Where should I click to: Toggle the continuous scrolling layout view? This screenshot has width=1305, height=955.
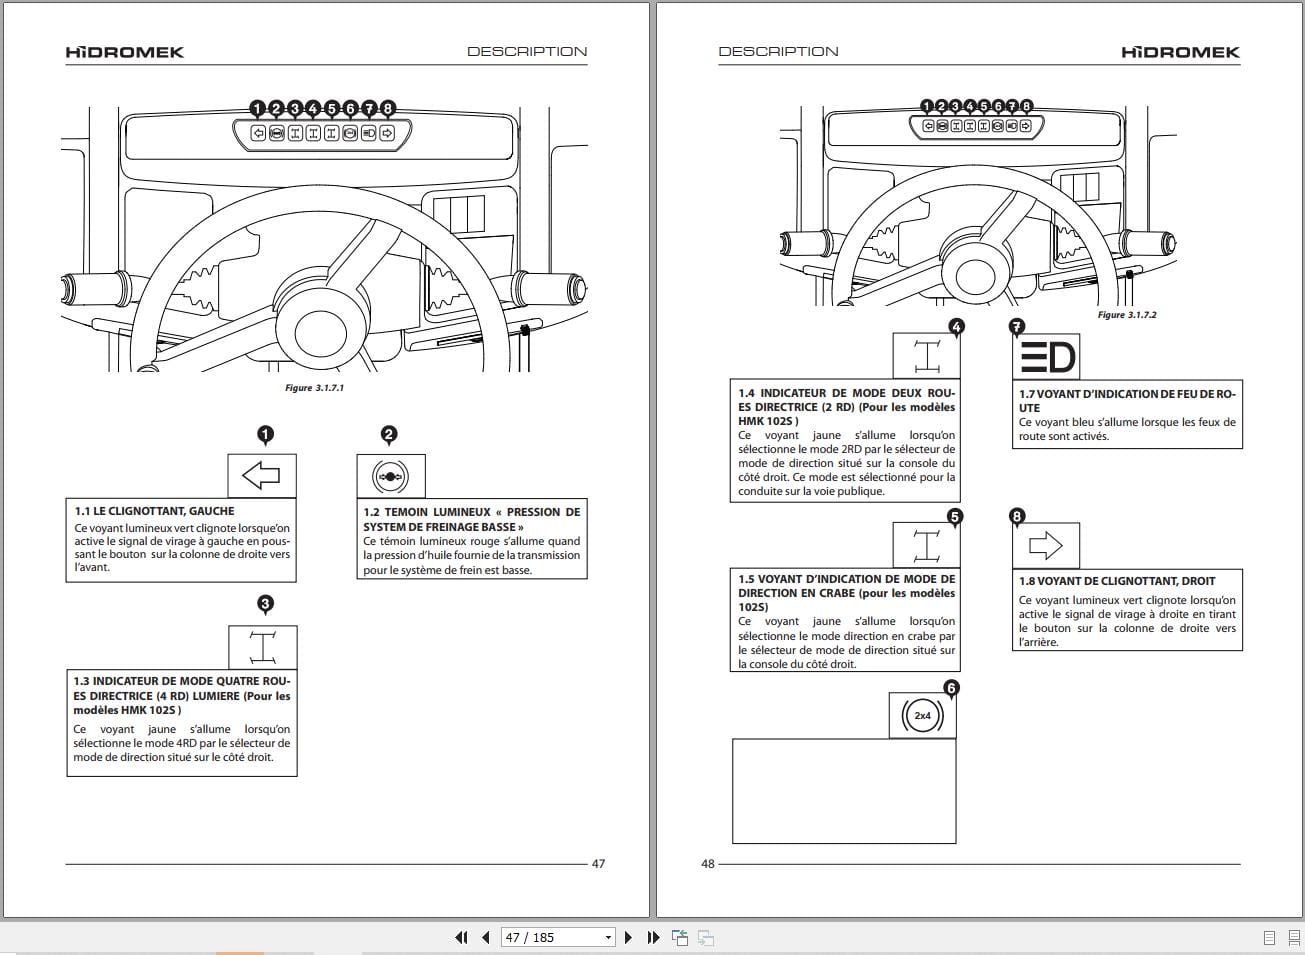pyautogui.click(x=1293, y=937)
